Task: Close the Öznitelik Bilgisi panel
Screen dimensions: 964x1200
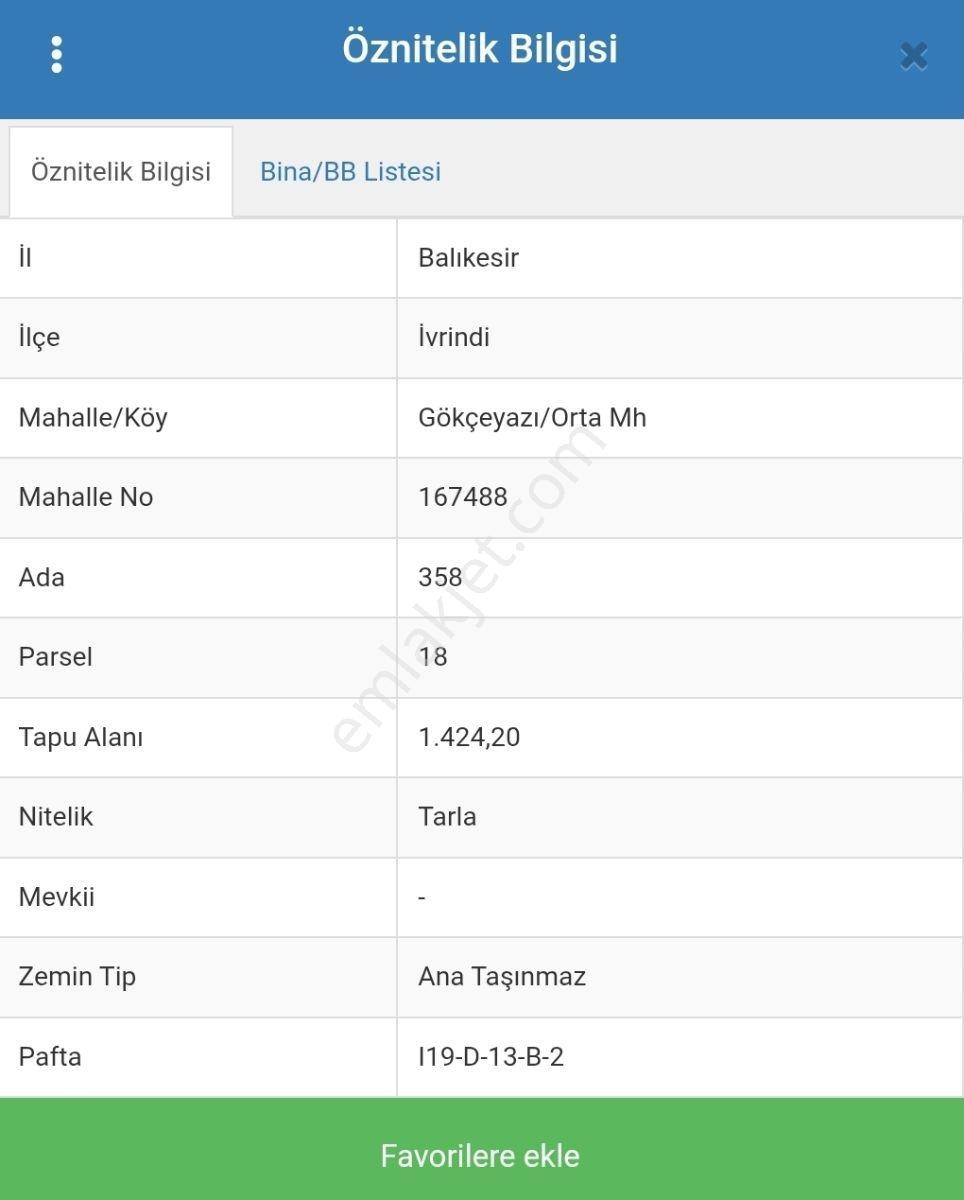Action: (x=913, y=55)
